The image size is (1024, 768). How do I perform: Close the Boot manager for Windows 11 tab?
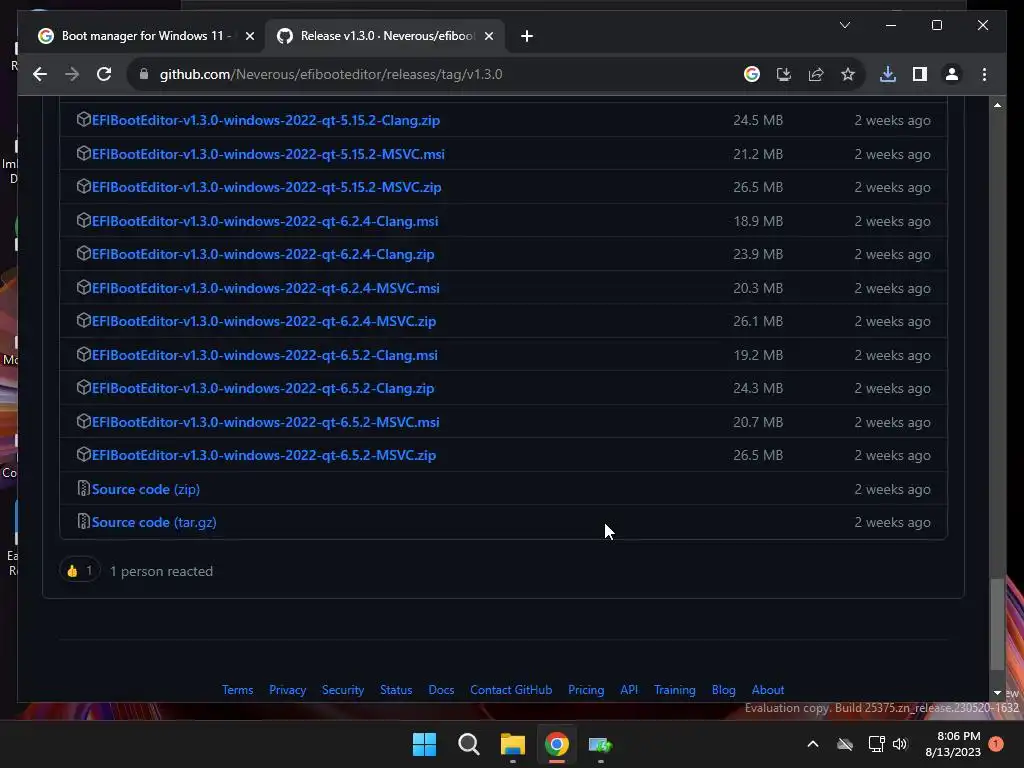tap(249, 36)
